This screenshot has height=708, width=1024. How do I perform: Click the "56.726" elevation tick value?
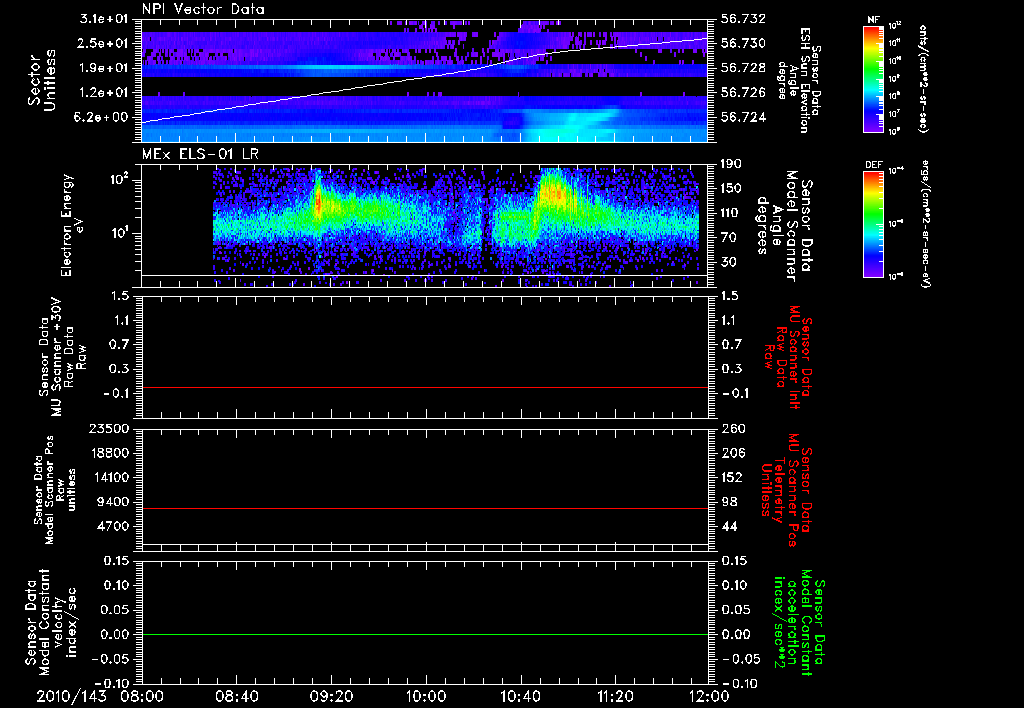[743, 93]
